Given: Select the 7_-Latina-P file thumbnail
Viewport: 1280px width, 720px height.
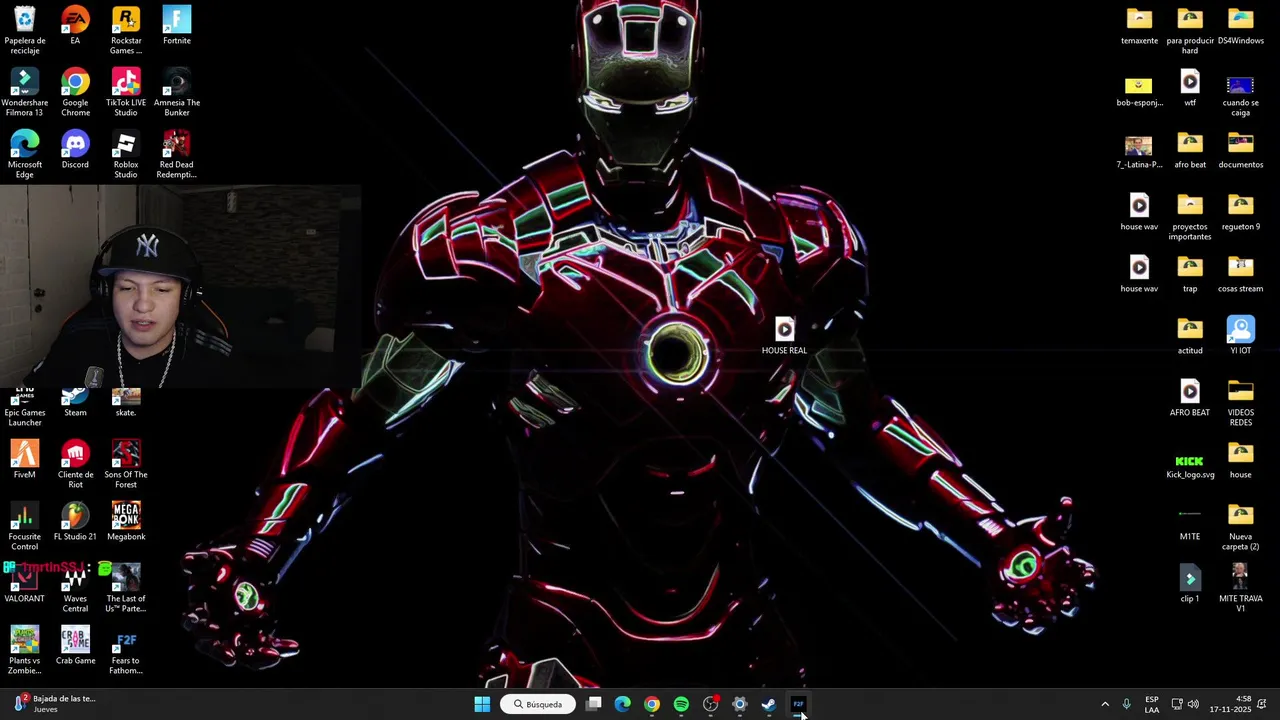Looking at the screenshot, I should click(1139, 152).
